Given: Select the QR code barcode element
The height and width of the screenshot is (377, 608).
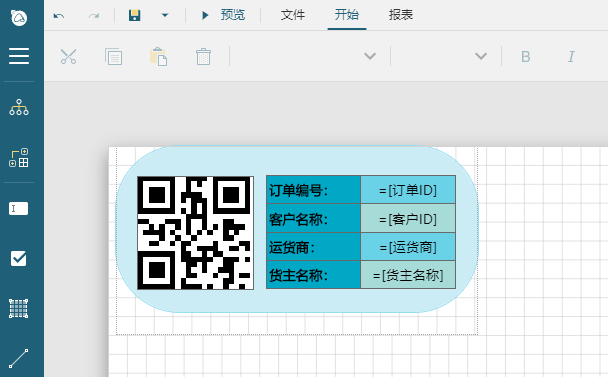Looking at the screenshot, I should [x=195, y=233].
